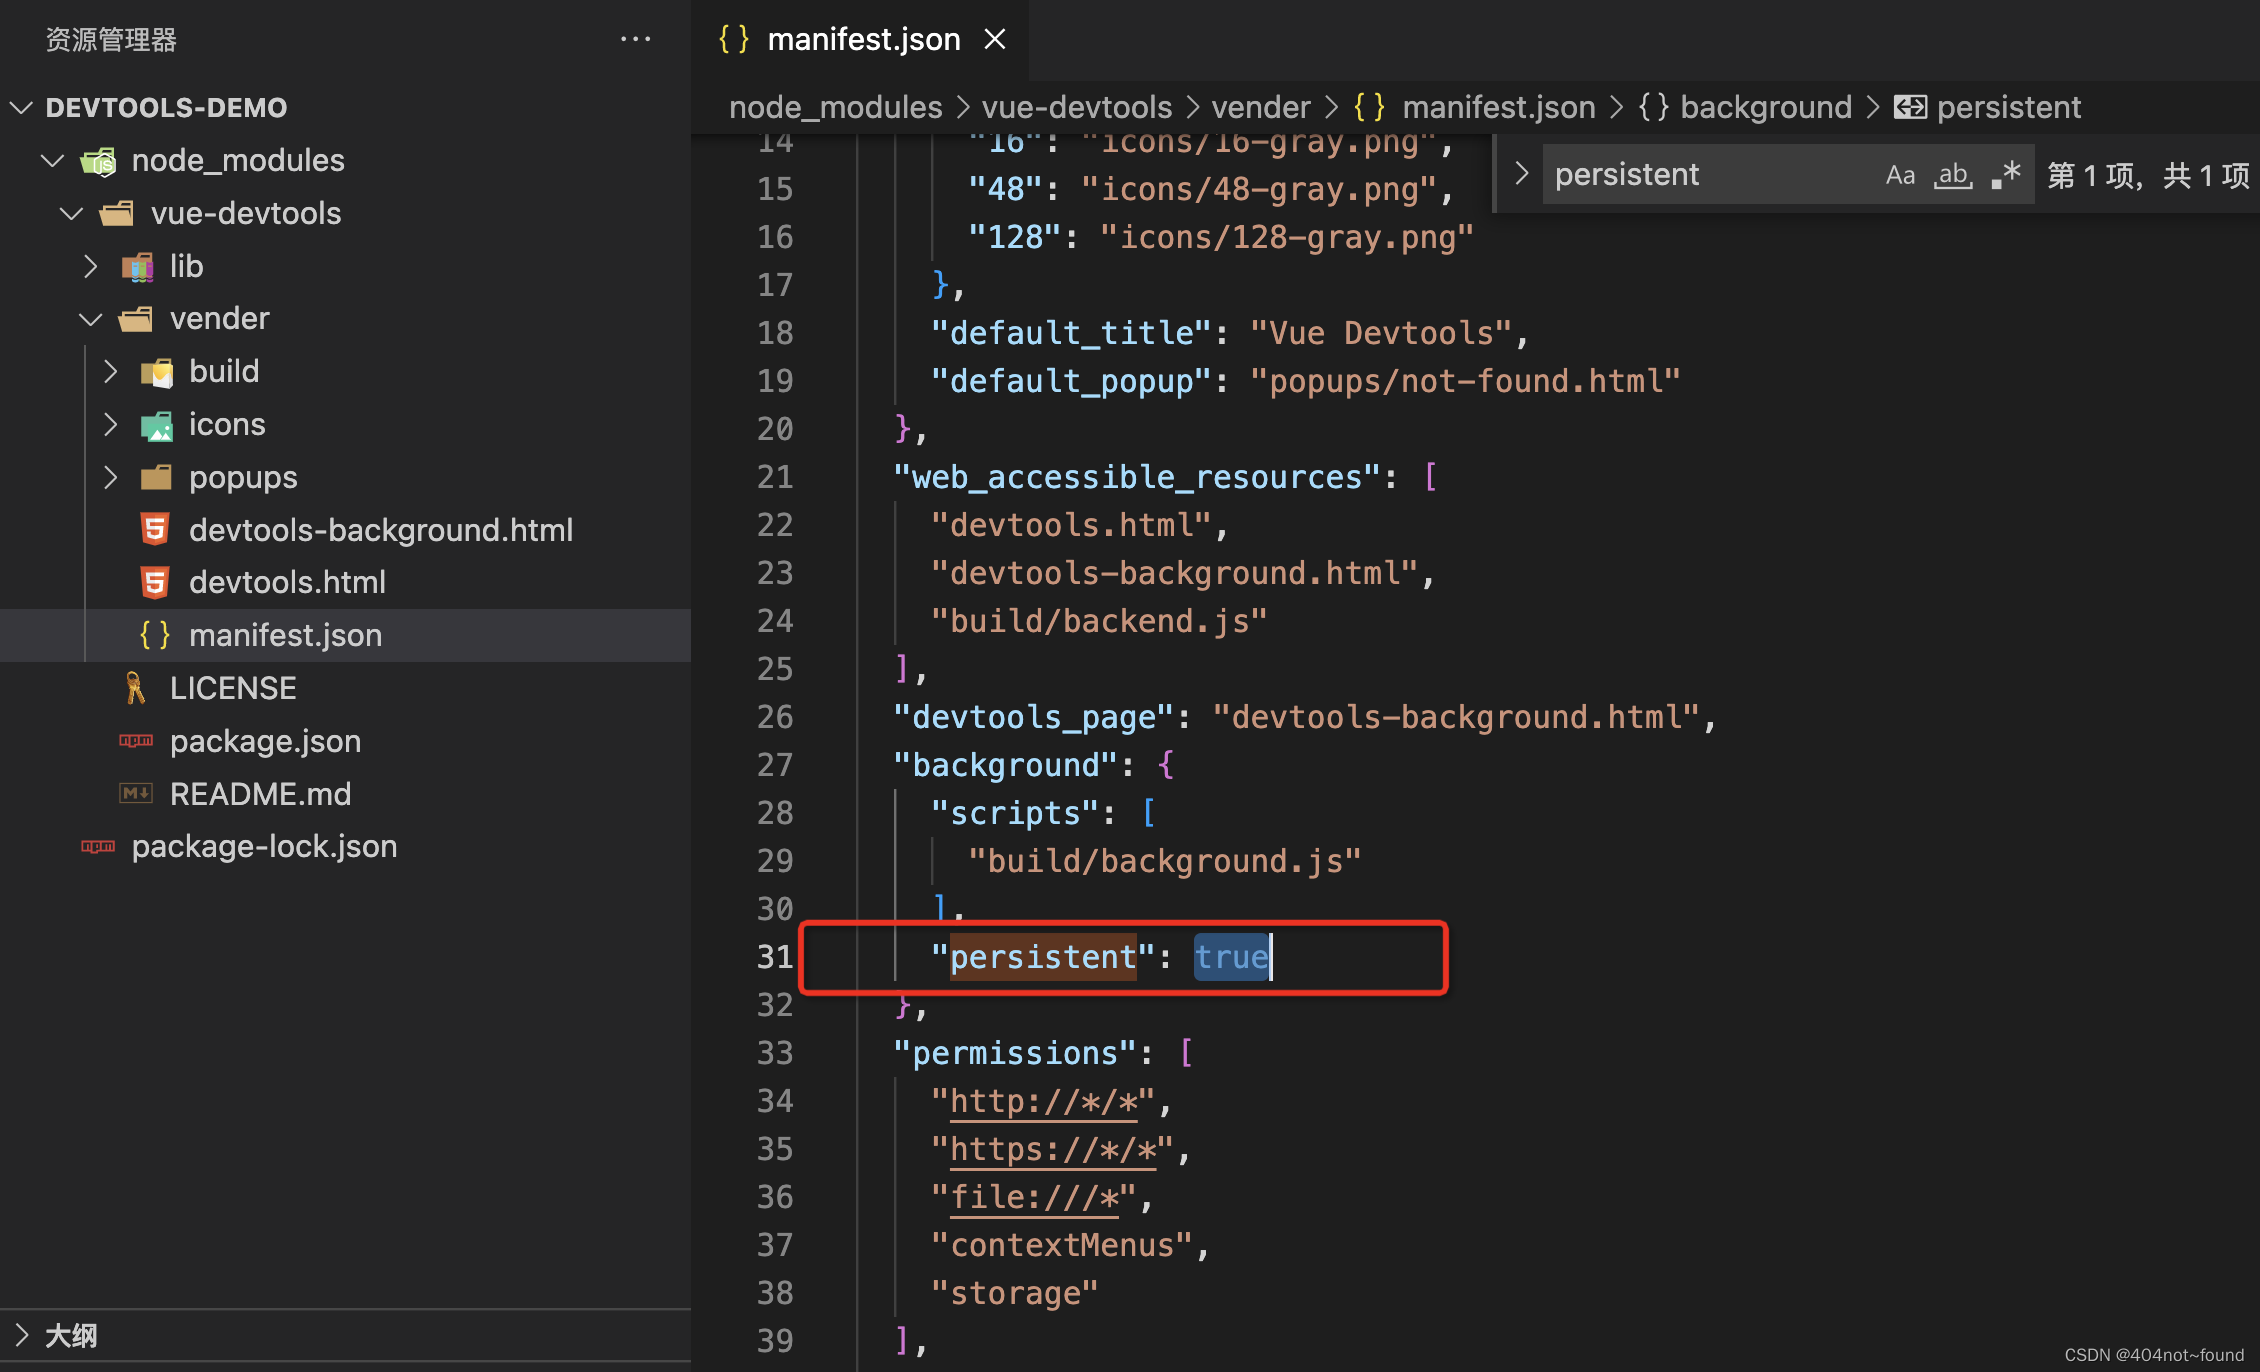Click the vue-devtools breadcrumb segment

(x=1076, y=107)
